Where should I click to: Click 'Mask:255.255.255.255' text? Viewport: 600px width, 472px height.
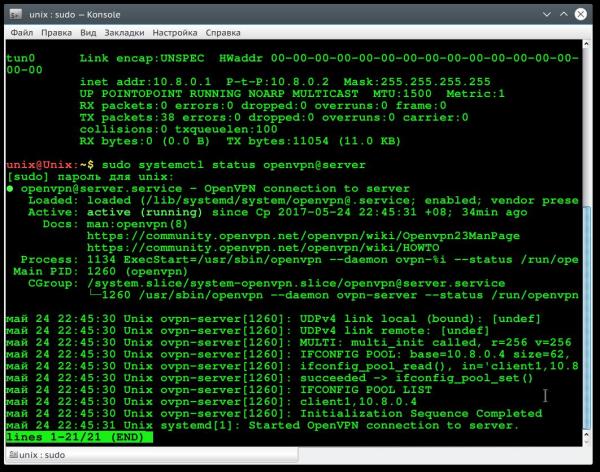417,82
